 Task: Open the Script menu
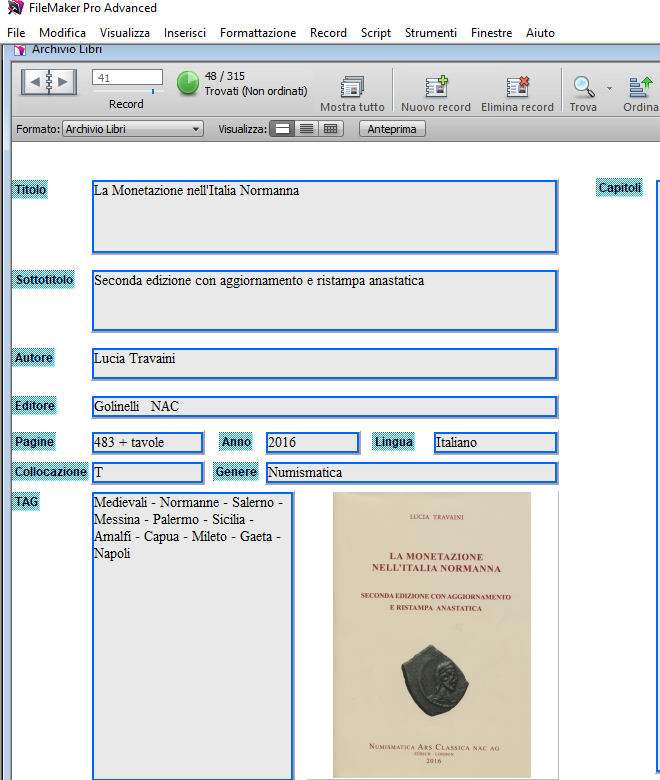click(376, 33)
